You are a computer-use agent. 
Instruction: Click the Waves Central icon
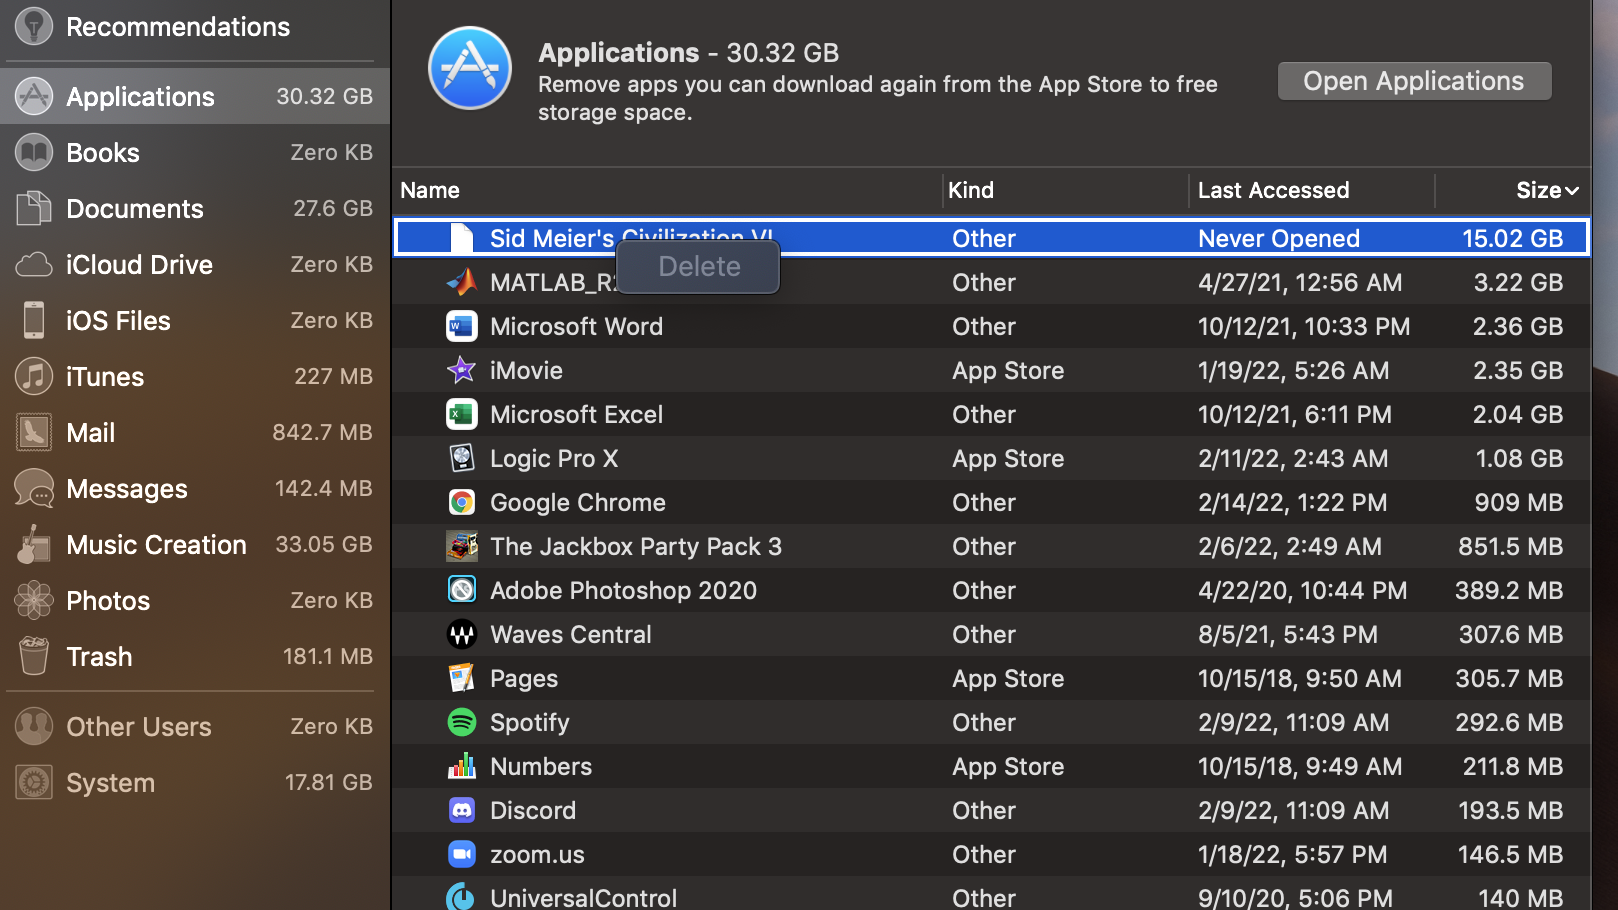(461, 634)
